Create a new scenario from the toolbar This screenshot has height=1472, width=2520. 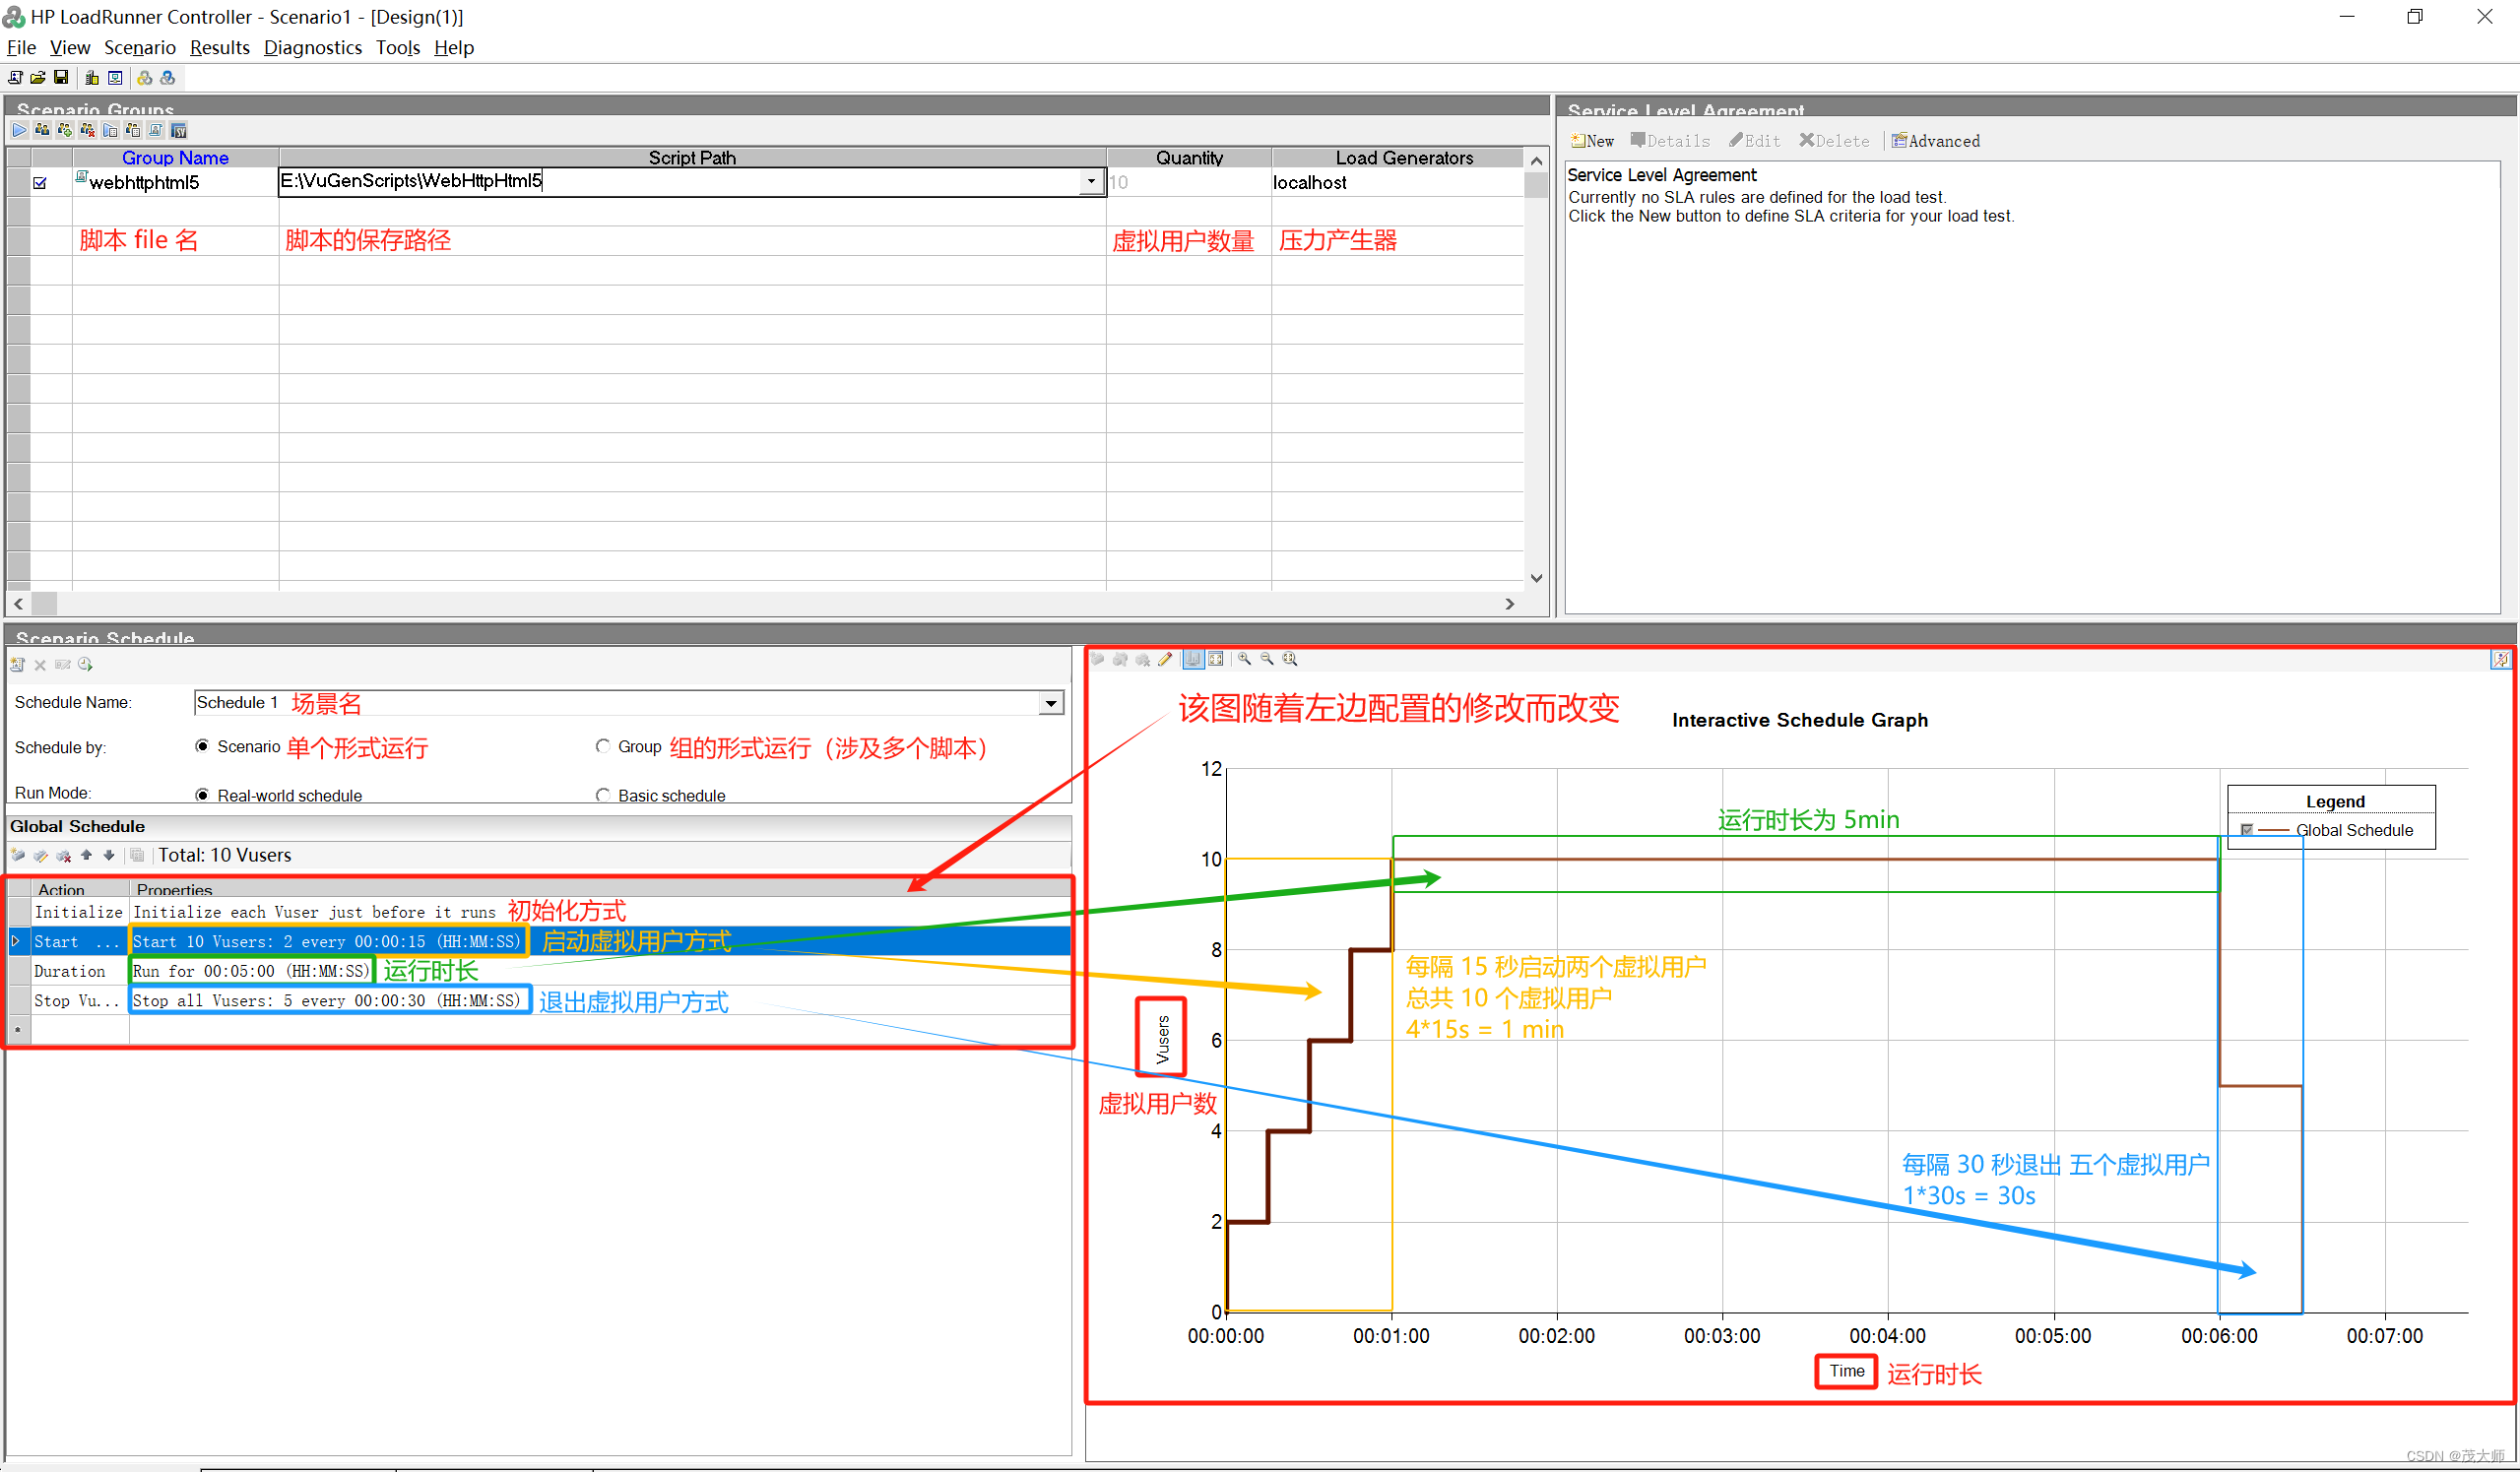15,77
